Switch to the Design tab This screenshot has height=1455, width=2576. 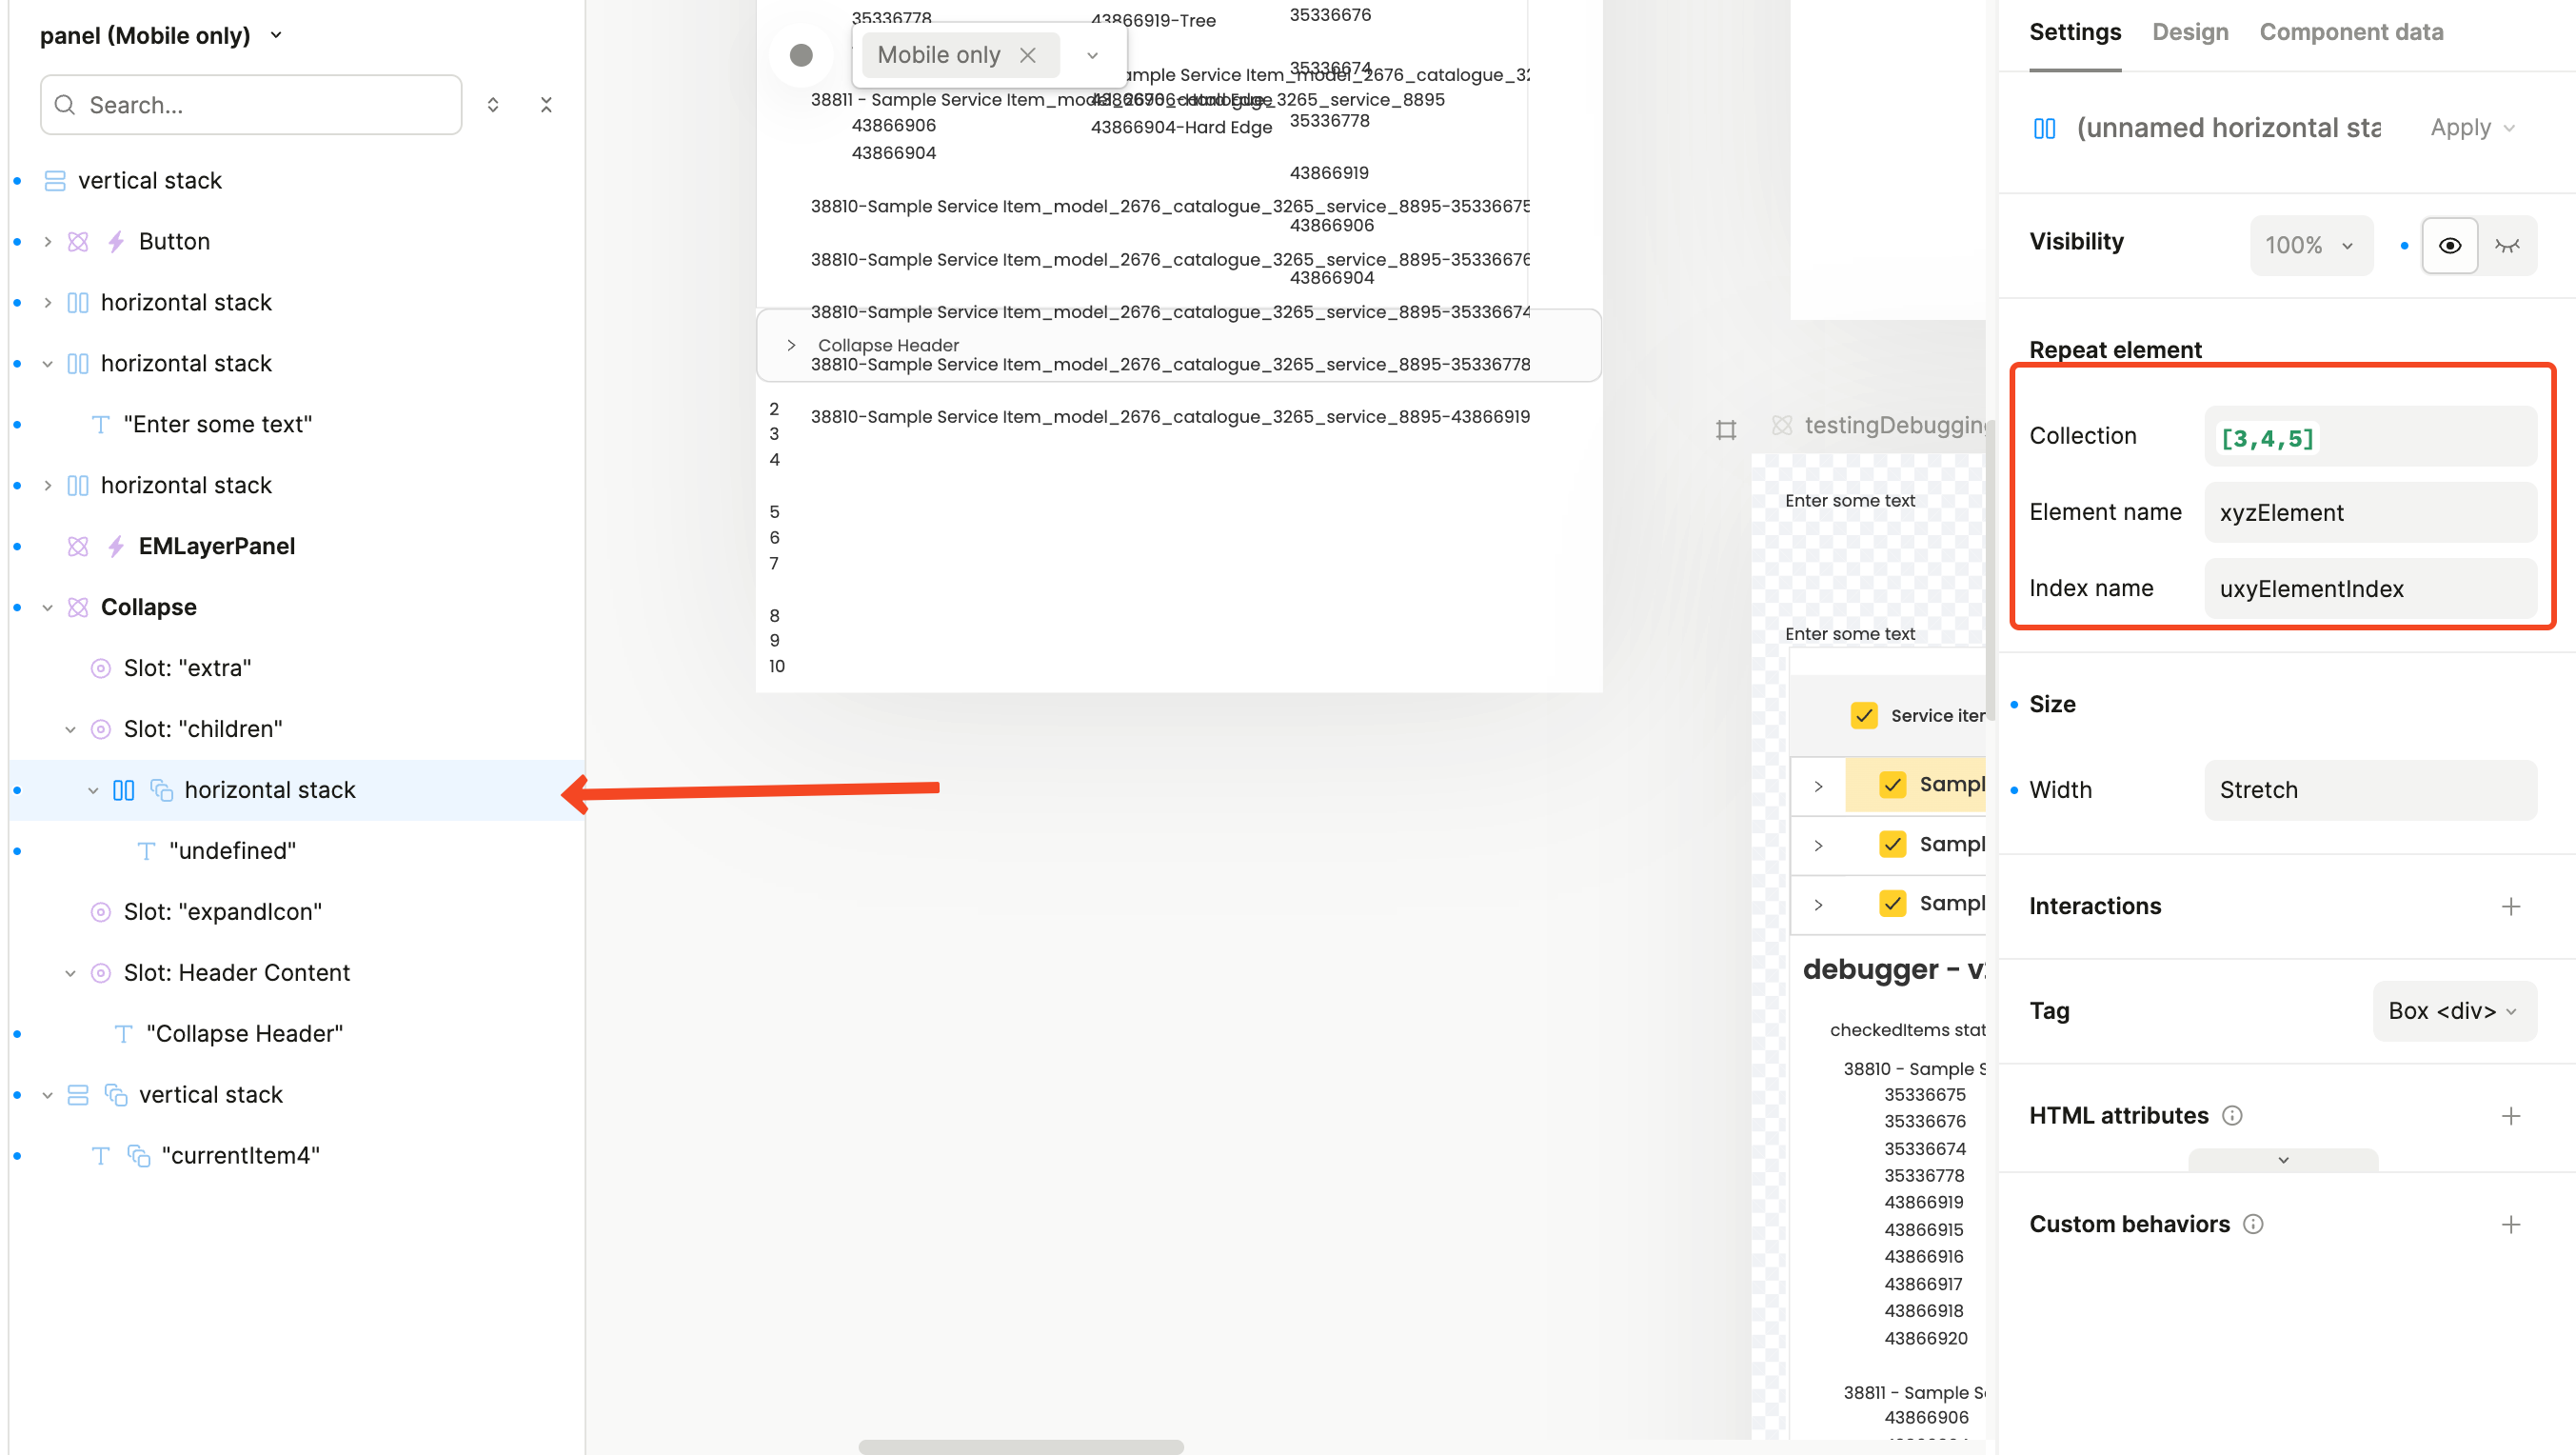(x=2190, y=32)
